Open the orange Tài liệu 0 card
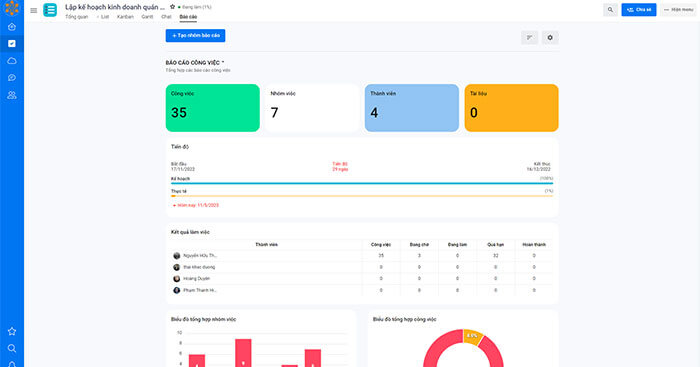 pos(512,108)
